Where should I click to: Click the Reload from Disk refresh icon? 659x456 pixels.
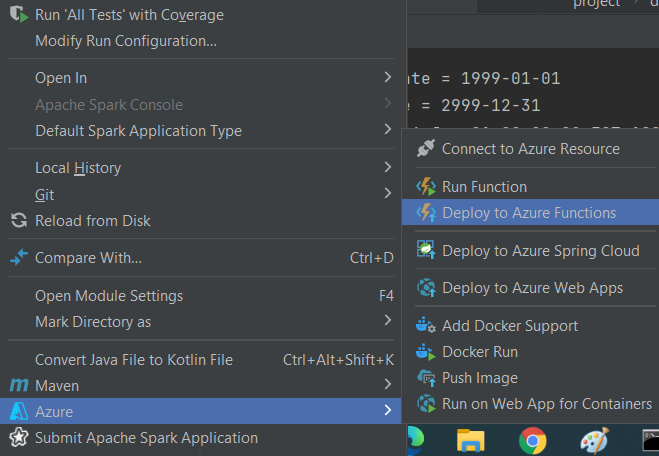pos(19,220)
